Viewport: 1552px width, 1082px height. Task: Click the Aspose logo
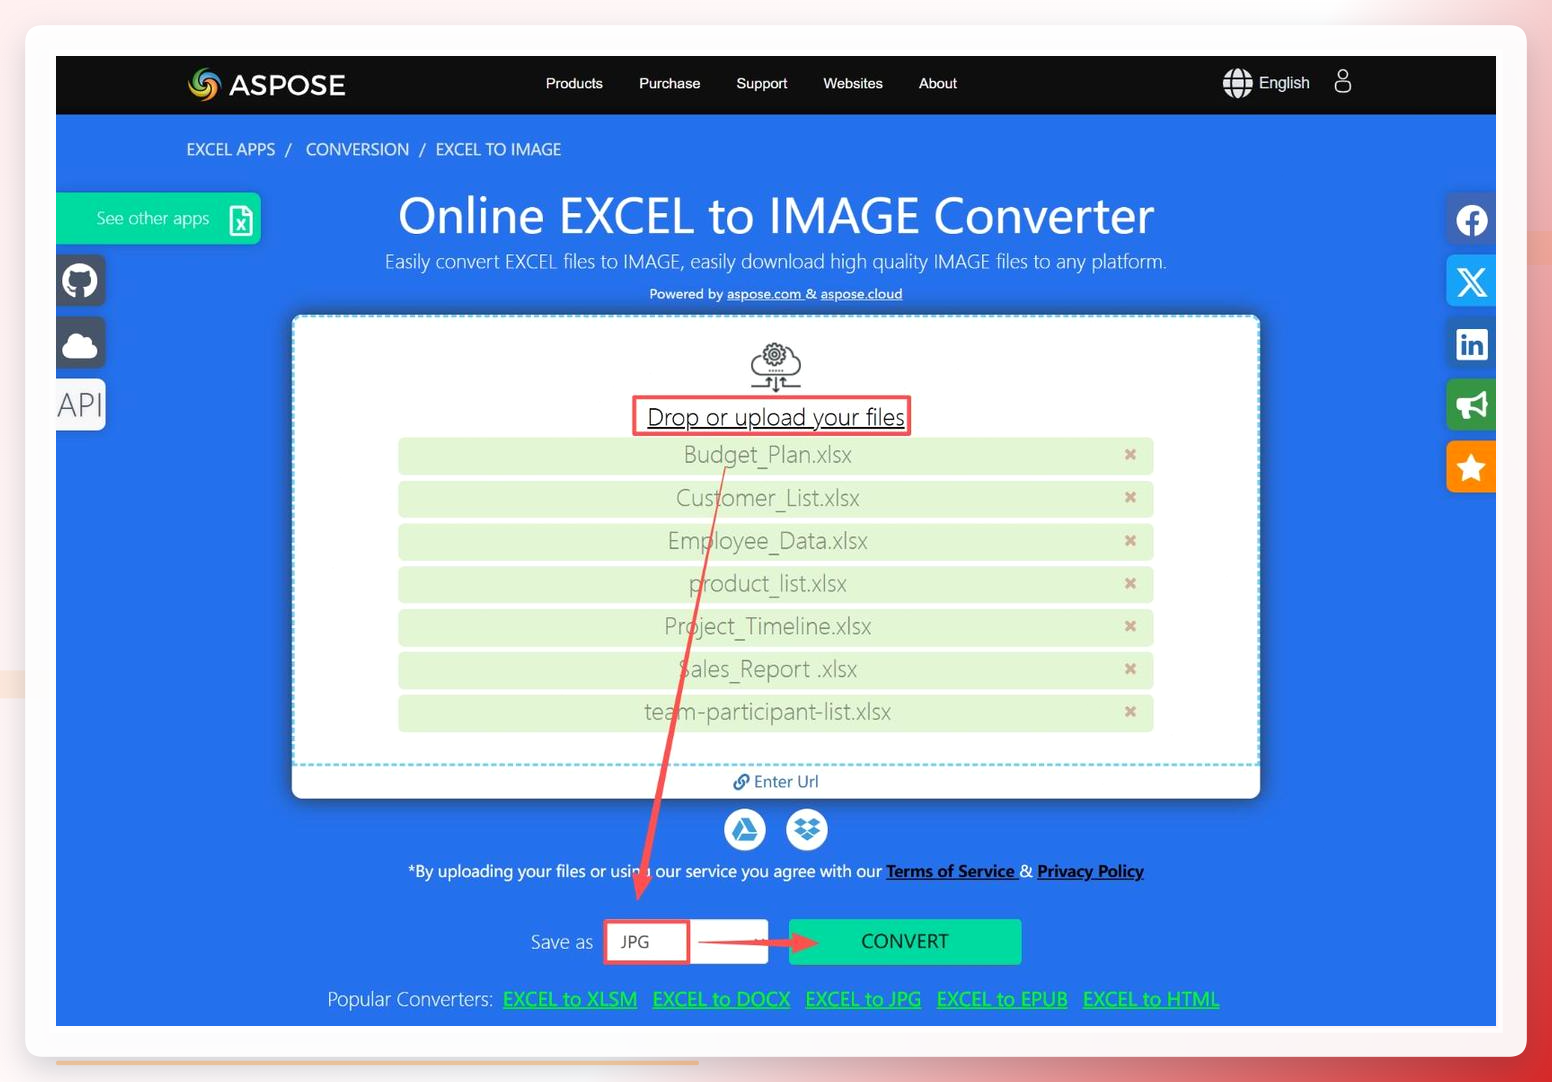(266, 84)
